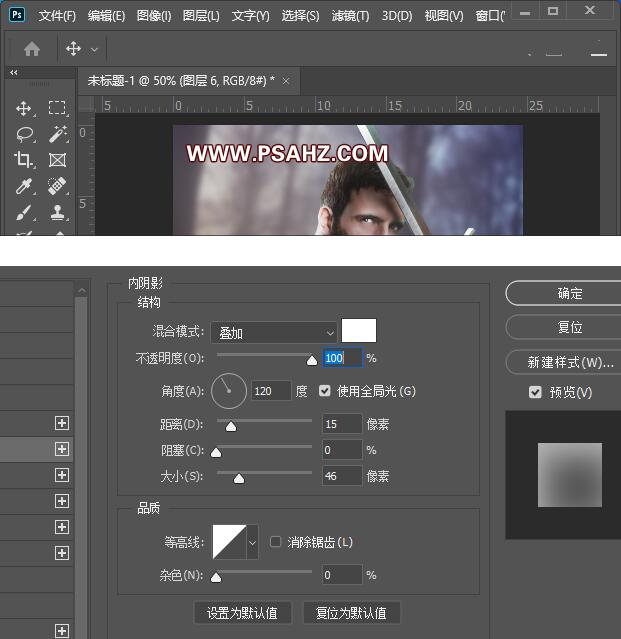The height and width of the screenshot is (639, 621).
Task: Click the 不透明度 opacity value field
Action: click(x=342, y=358)
